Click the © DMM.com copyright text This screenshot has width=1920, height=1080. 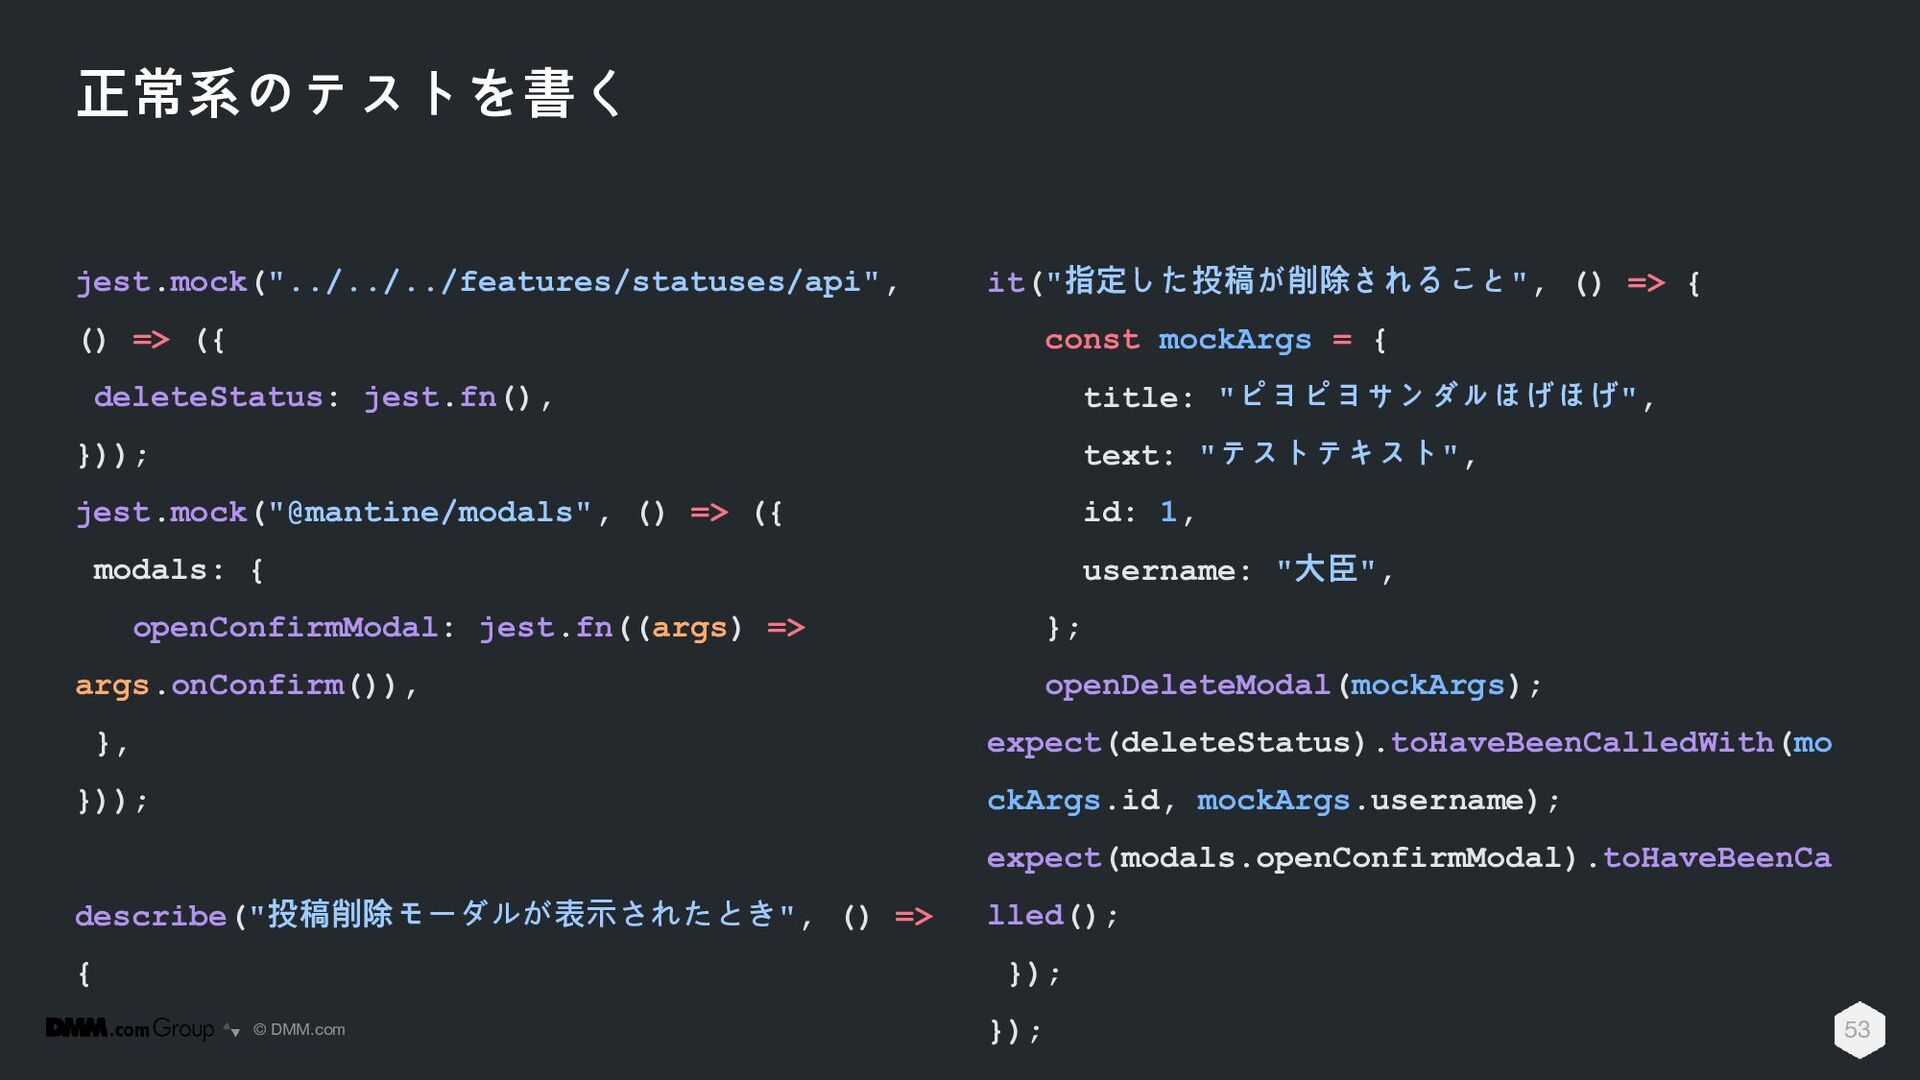click(299, 1030)
